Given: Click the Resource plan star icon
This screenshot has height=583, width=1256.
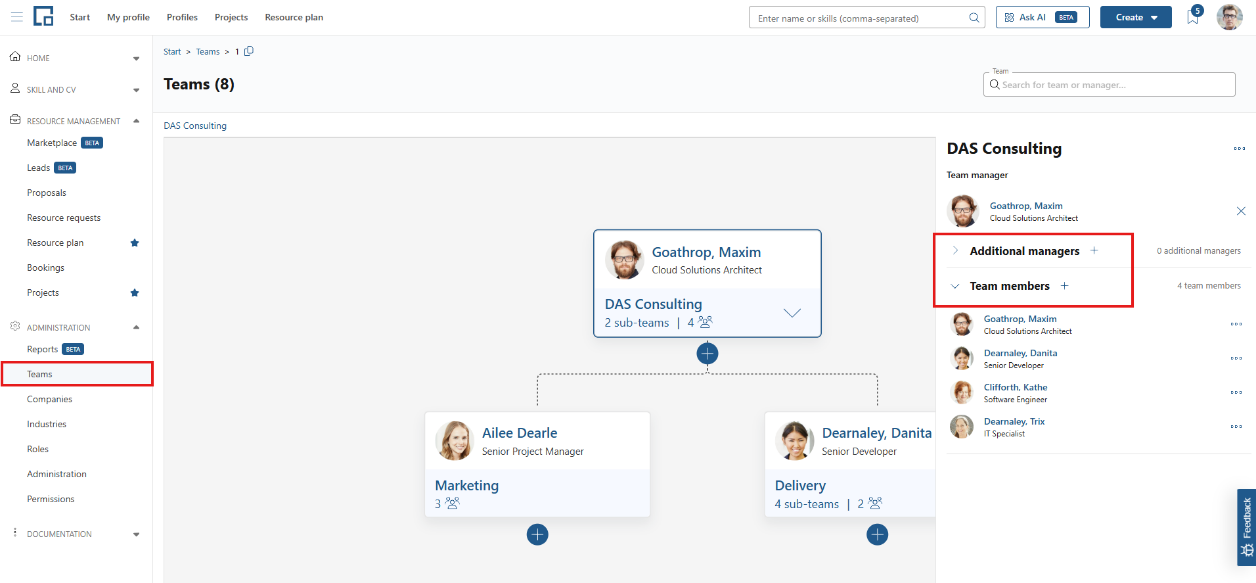Looking at the screenshot, I should tap(135, 243).
